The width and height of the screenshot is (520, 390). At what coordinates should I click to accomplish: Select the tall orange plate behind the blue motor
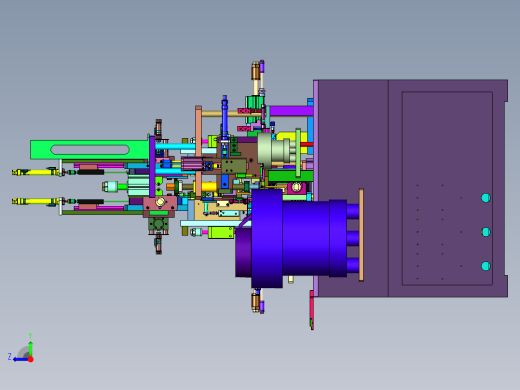point(361,235)
